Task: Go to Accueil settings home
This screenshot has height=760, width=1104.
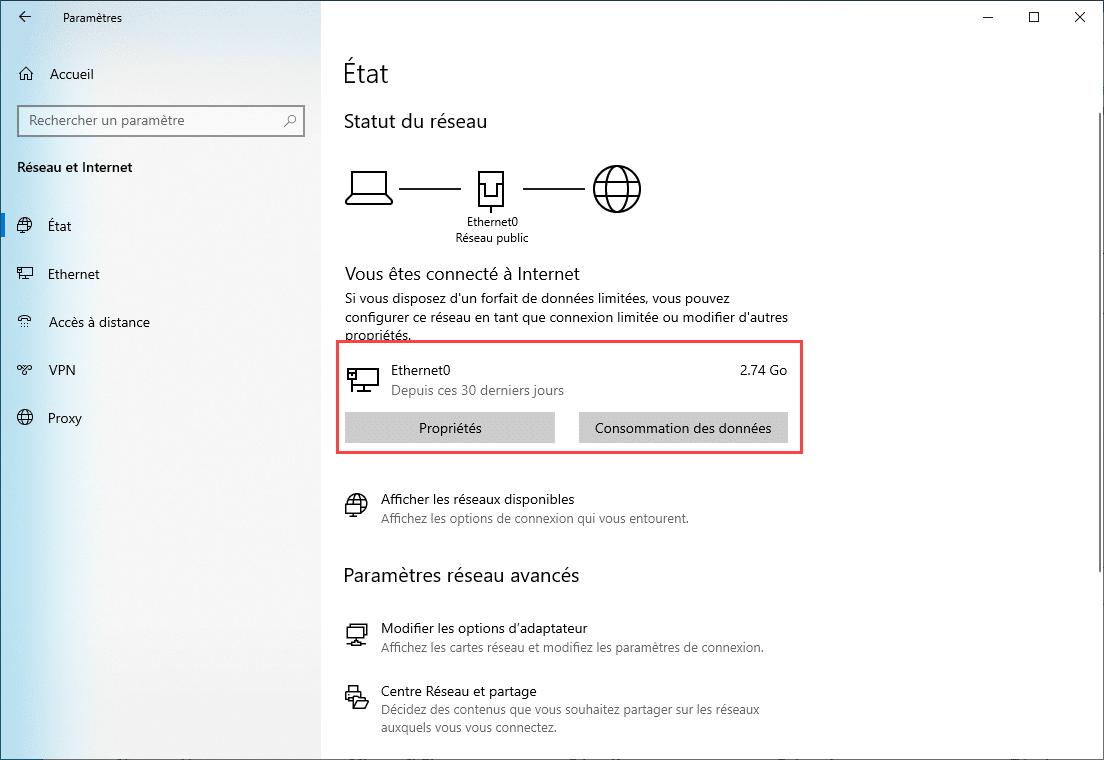Action: tap(161, 74)
